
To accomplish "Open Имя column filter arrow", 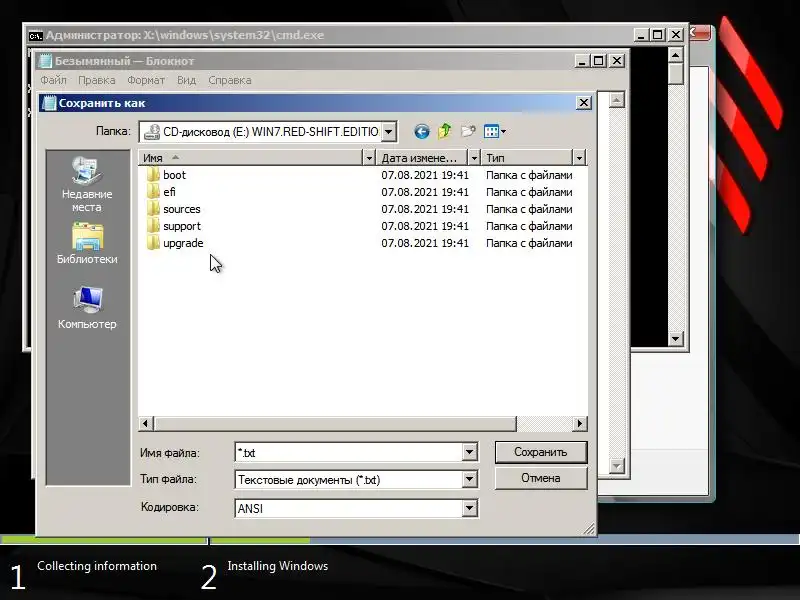I will coord(369,158).
